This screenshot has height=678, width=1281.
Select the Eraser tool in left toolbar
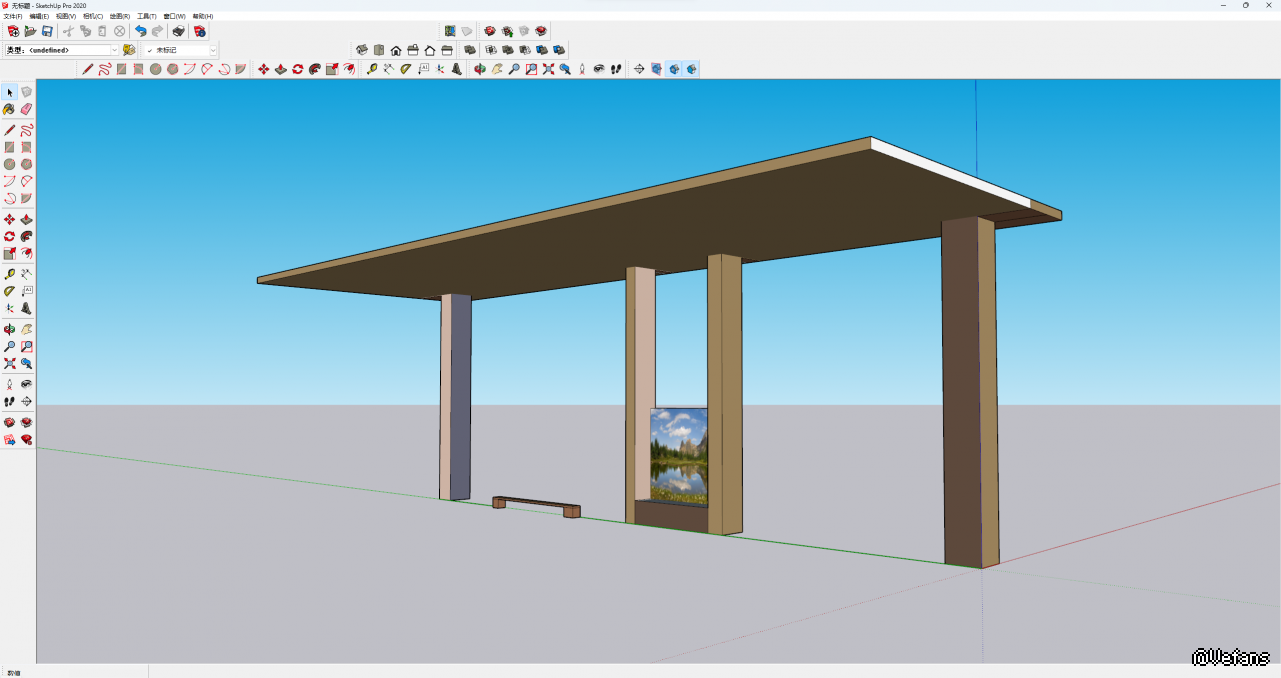tap(27, 109)
